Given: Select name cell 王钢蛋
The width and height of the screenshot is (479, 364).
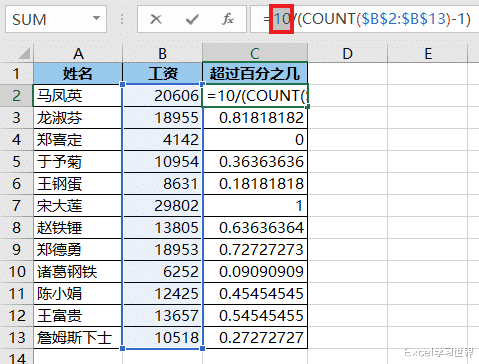Looking at the screenshot, I should pyautogui.click(x=78, y=184).
